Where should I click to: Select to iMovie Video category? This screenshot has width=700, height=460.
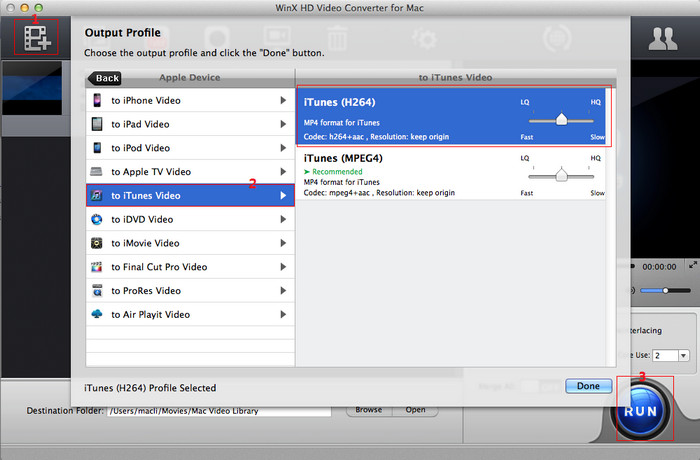(190, 243)
